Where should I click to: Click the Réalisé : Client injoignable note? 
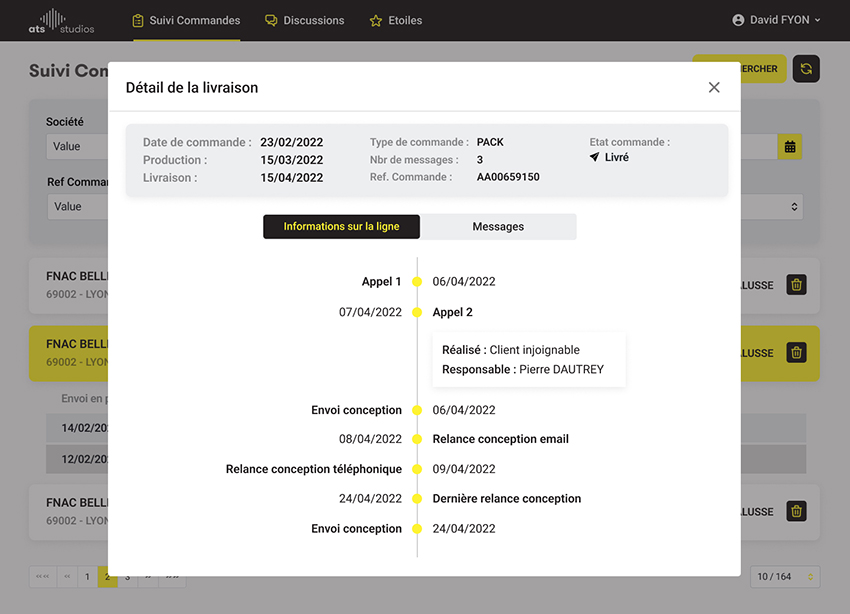511,350
